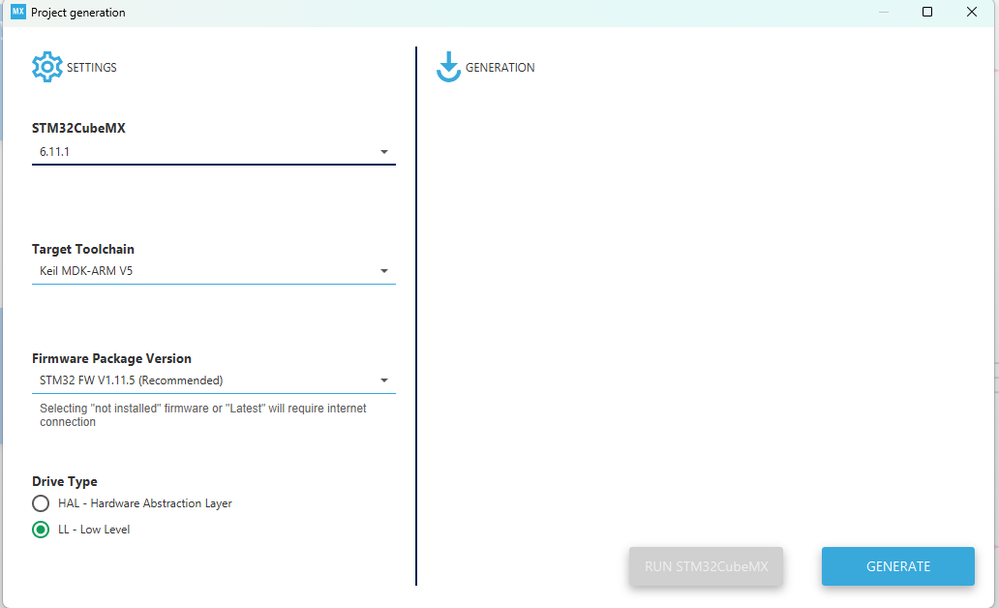Click the 6.11.1 version value
Viewport: 999px width, 608px height.
pos(55,152)
